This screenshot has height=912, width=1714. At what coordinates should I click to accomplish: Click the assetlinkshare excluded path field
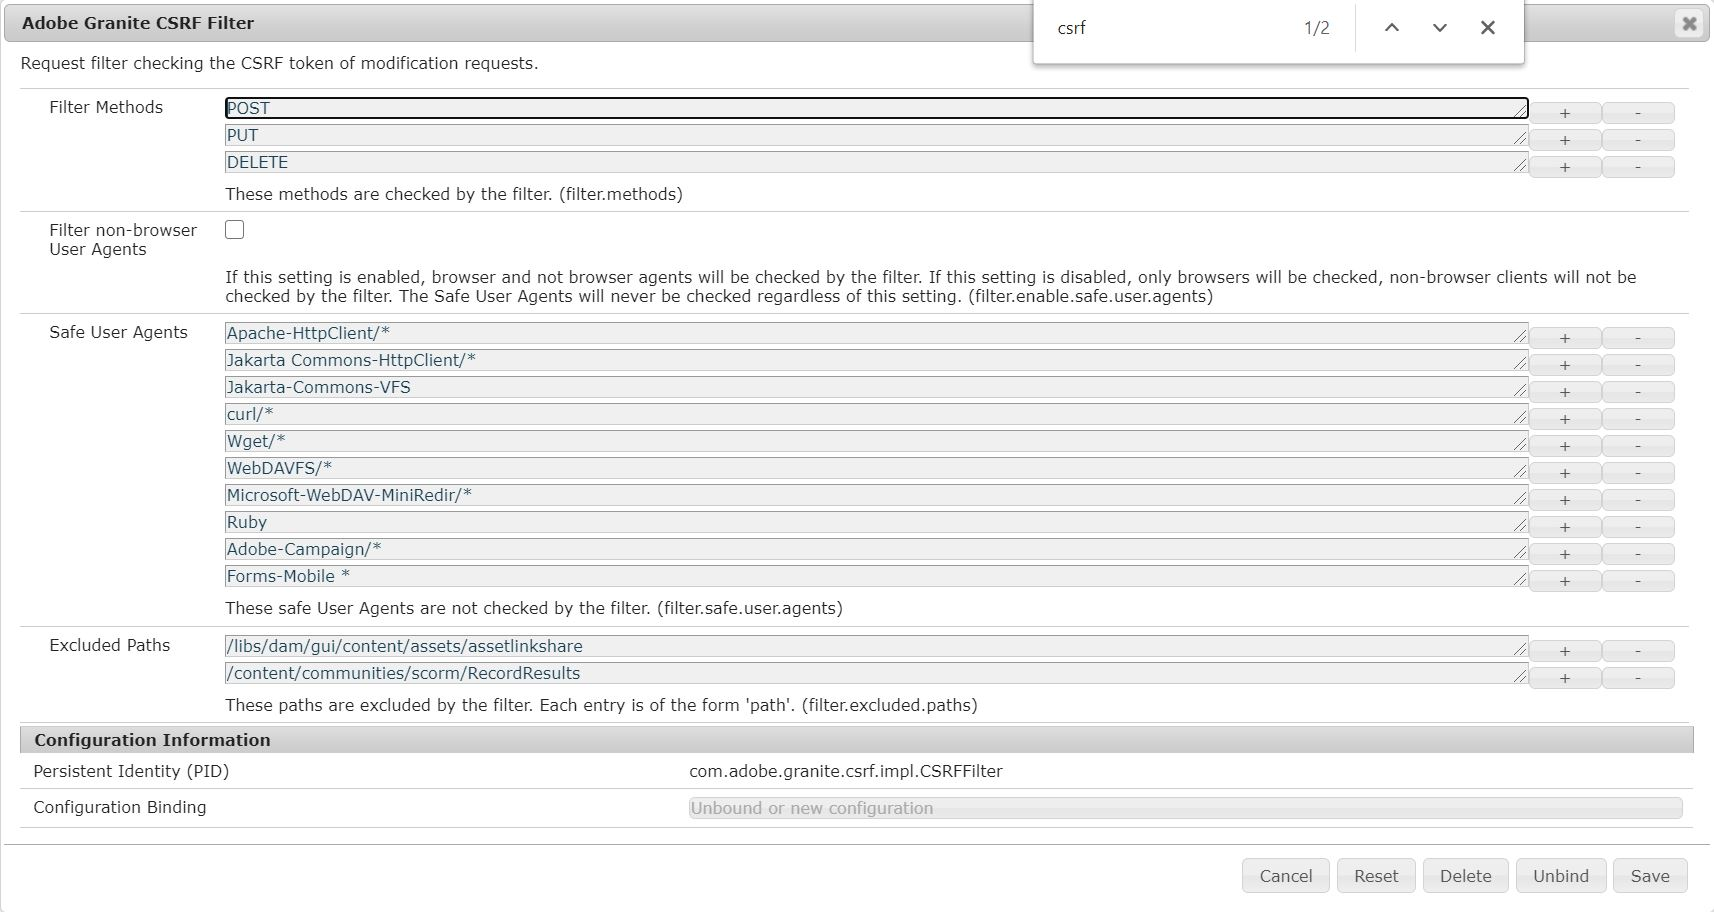[x=700, y=646]
